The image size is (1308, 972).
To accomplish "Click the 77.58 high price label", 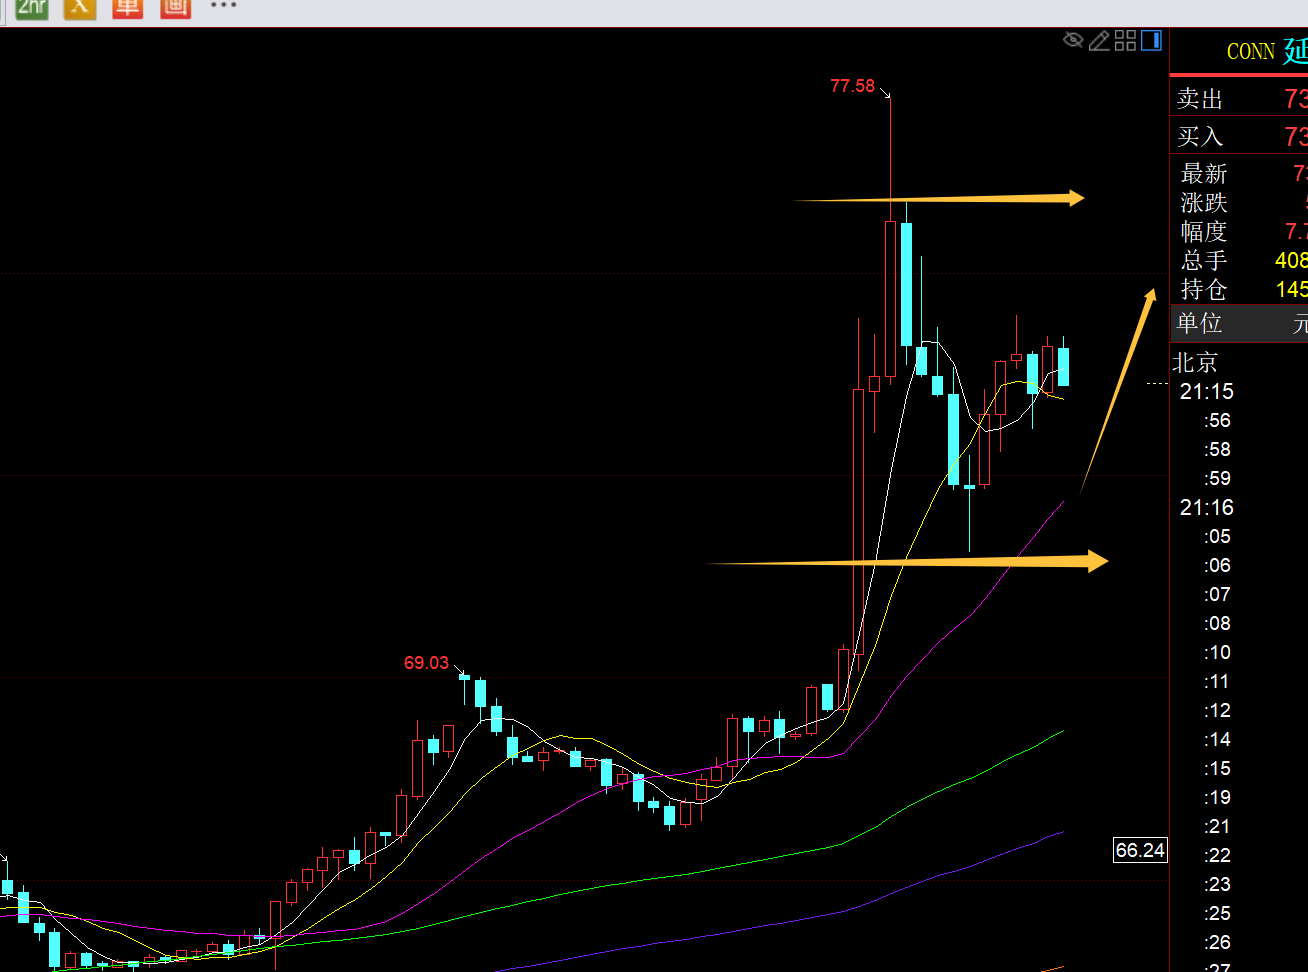I will coord(852,86).
